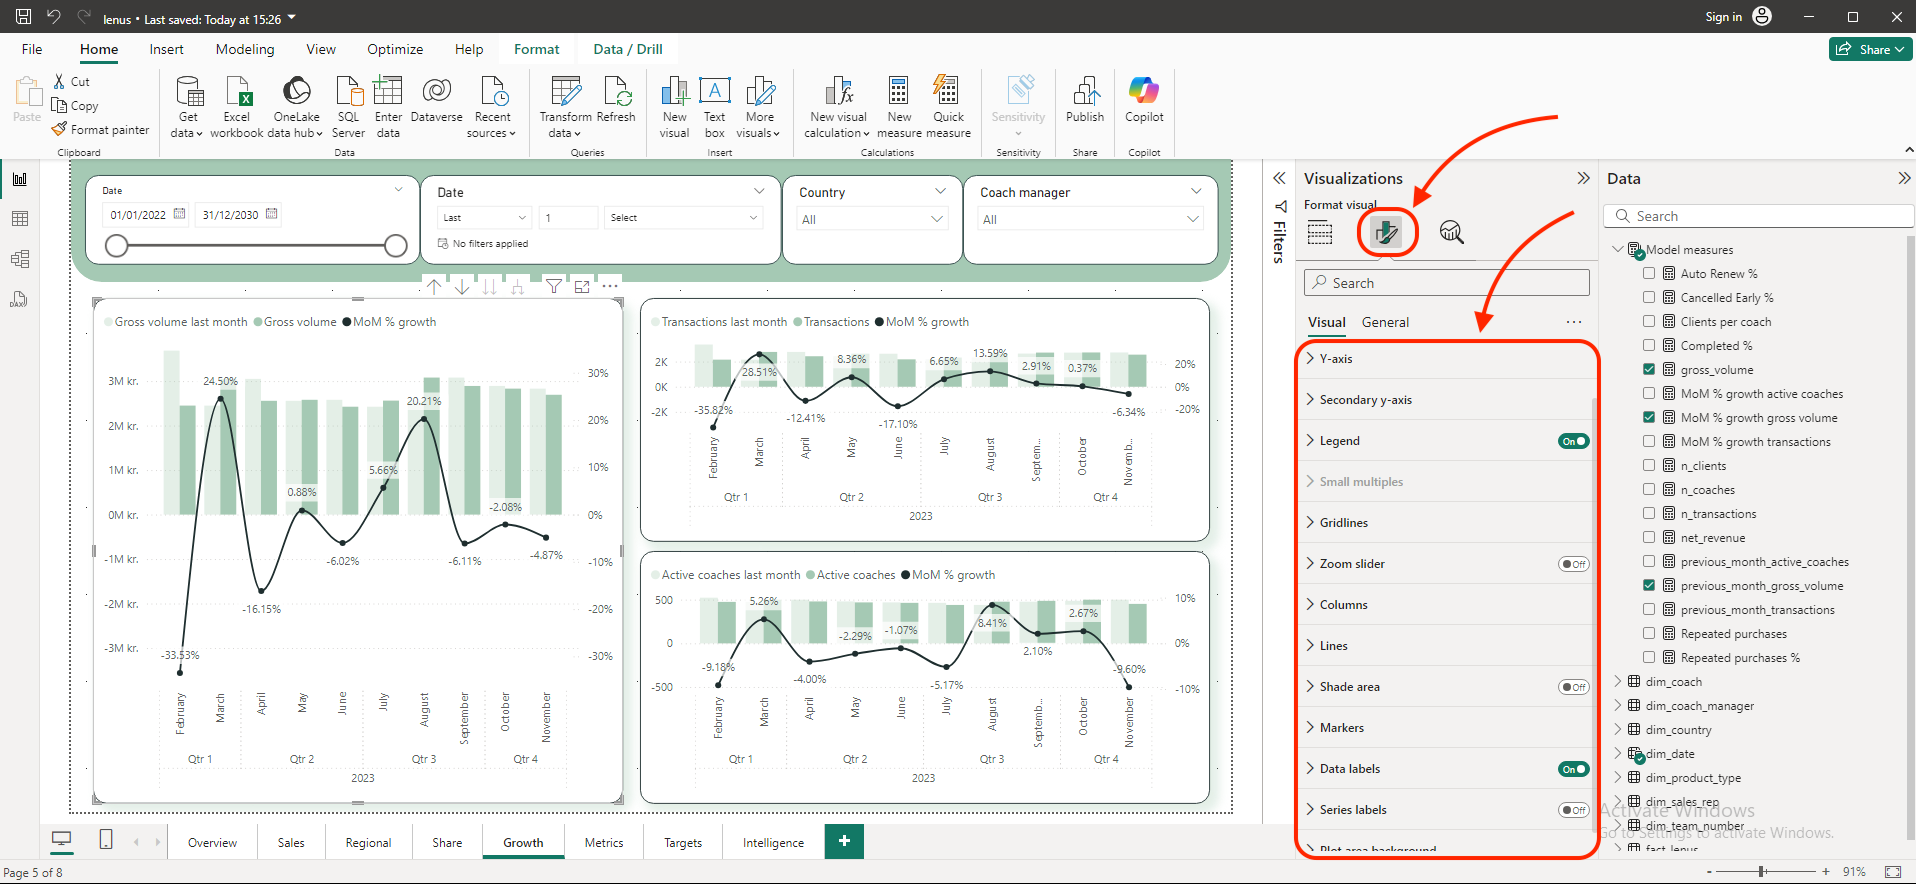Click the filter icon on visual header
The height and width of the screenshot is (884, 1916).
click(553, 287)
